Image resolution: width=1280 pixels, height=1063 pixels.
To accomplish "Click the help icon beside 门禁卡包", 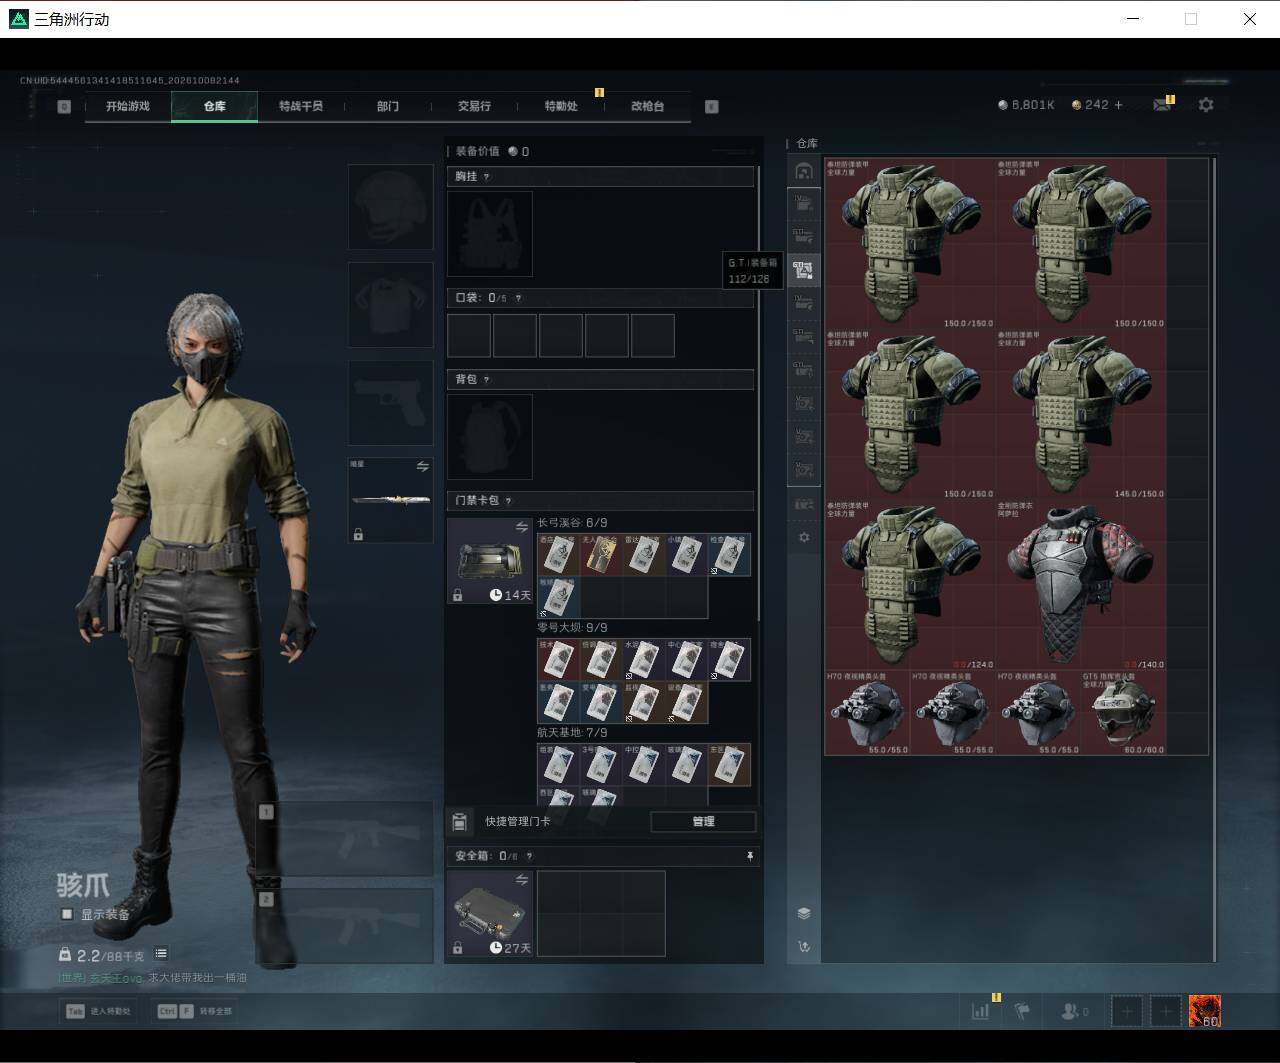I will tap(509, 501).
